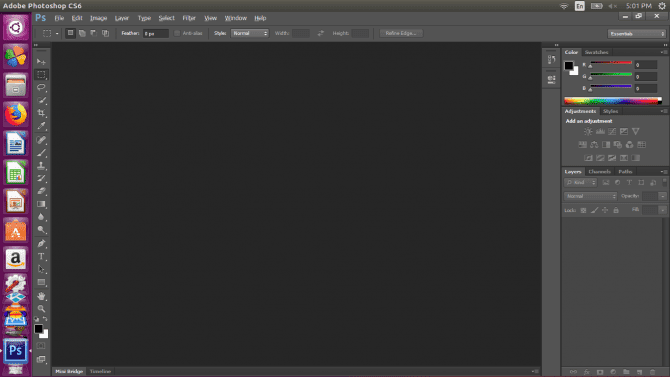Screen dimensions: 670x377
Task: Open the Properties panel icon
Action: (x=551, y=79)
